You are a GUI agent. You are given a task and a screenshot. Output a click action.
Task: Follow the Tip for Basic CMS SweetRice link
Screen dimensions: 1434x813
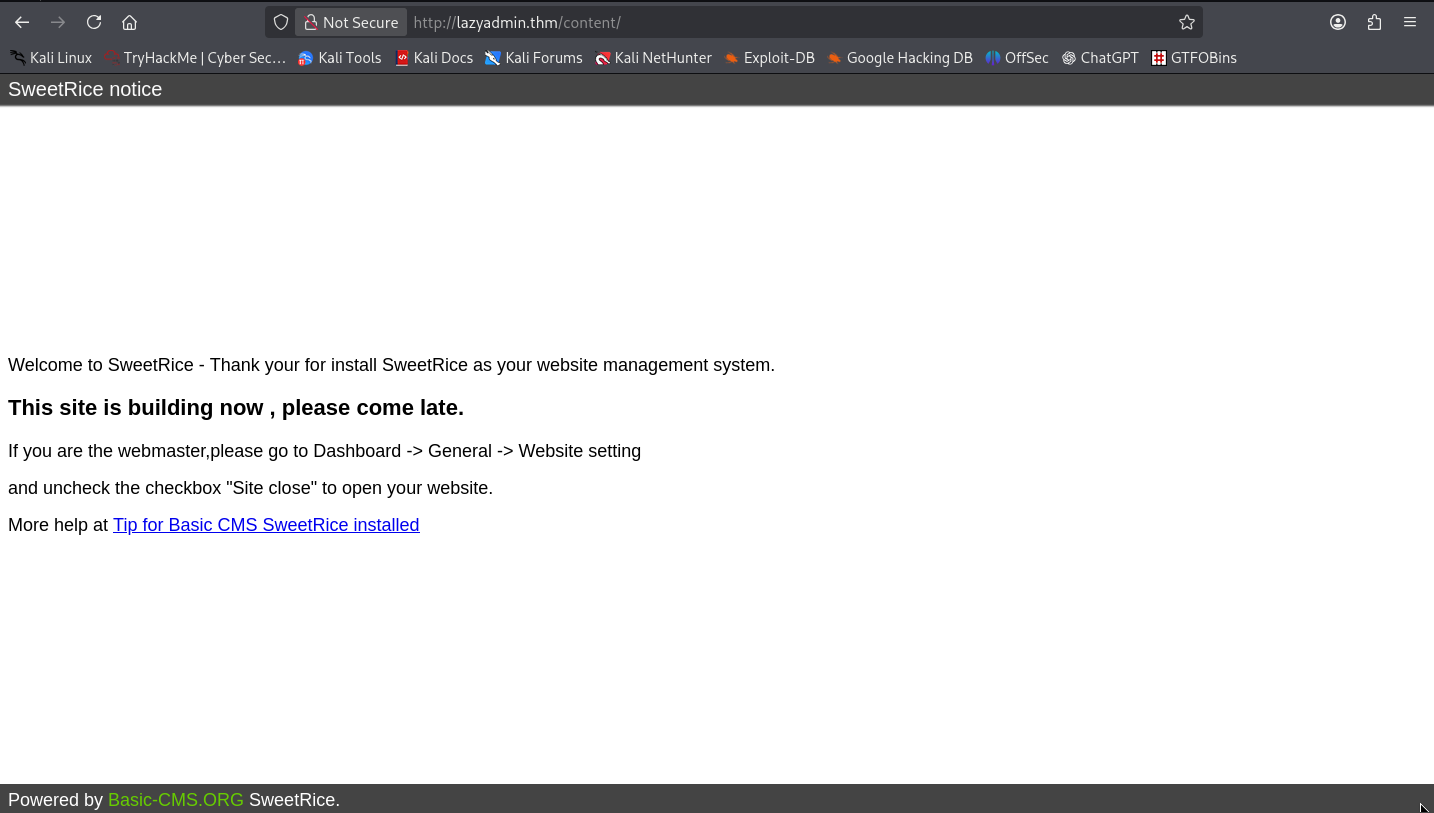[x=266, y=525]
